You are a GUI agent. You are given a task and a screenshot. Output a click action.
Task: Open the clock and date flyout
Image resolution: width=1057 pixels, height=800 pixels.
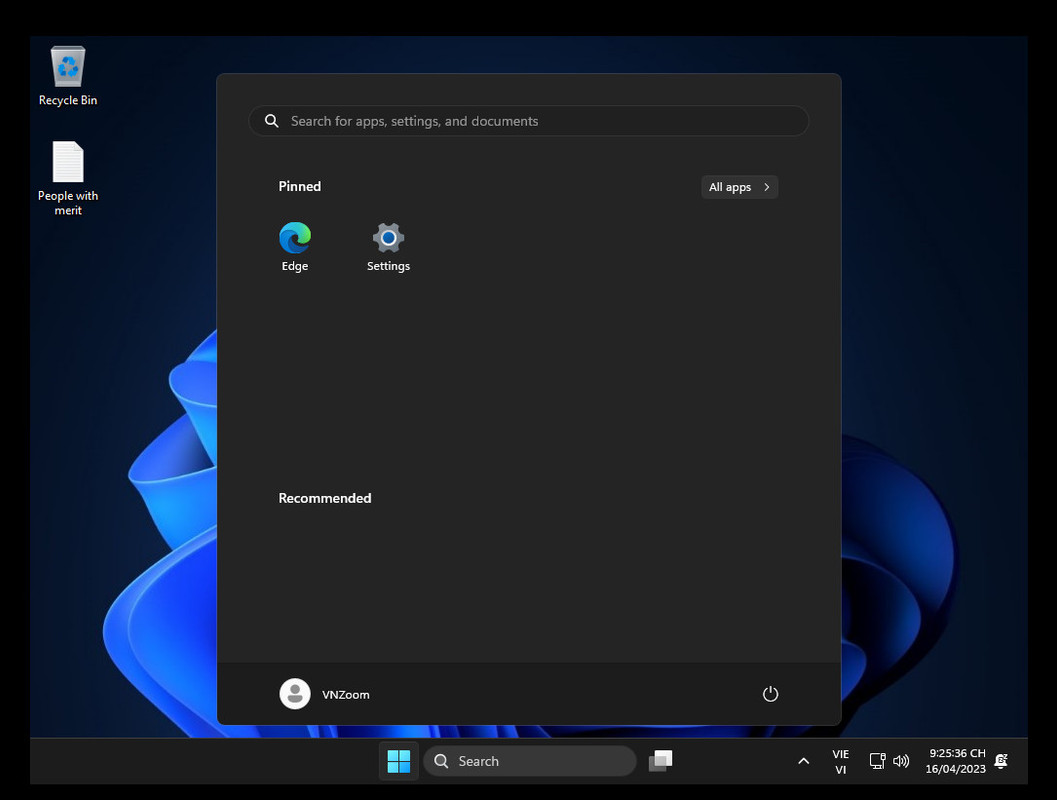[x=956, y=761]
